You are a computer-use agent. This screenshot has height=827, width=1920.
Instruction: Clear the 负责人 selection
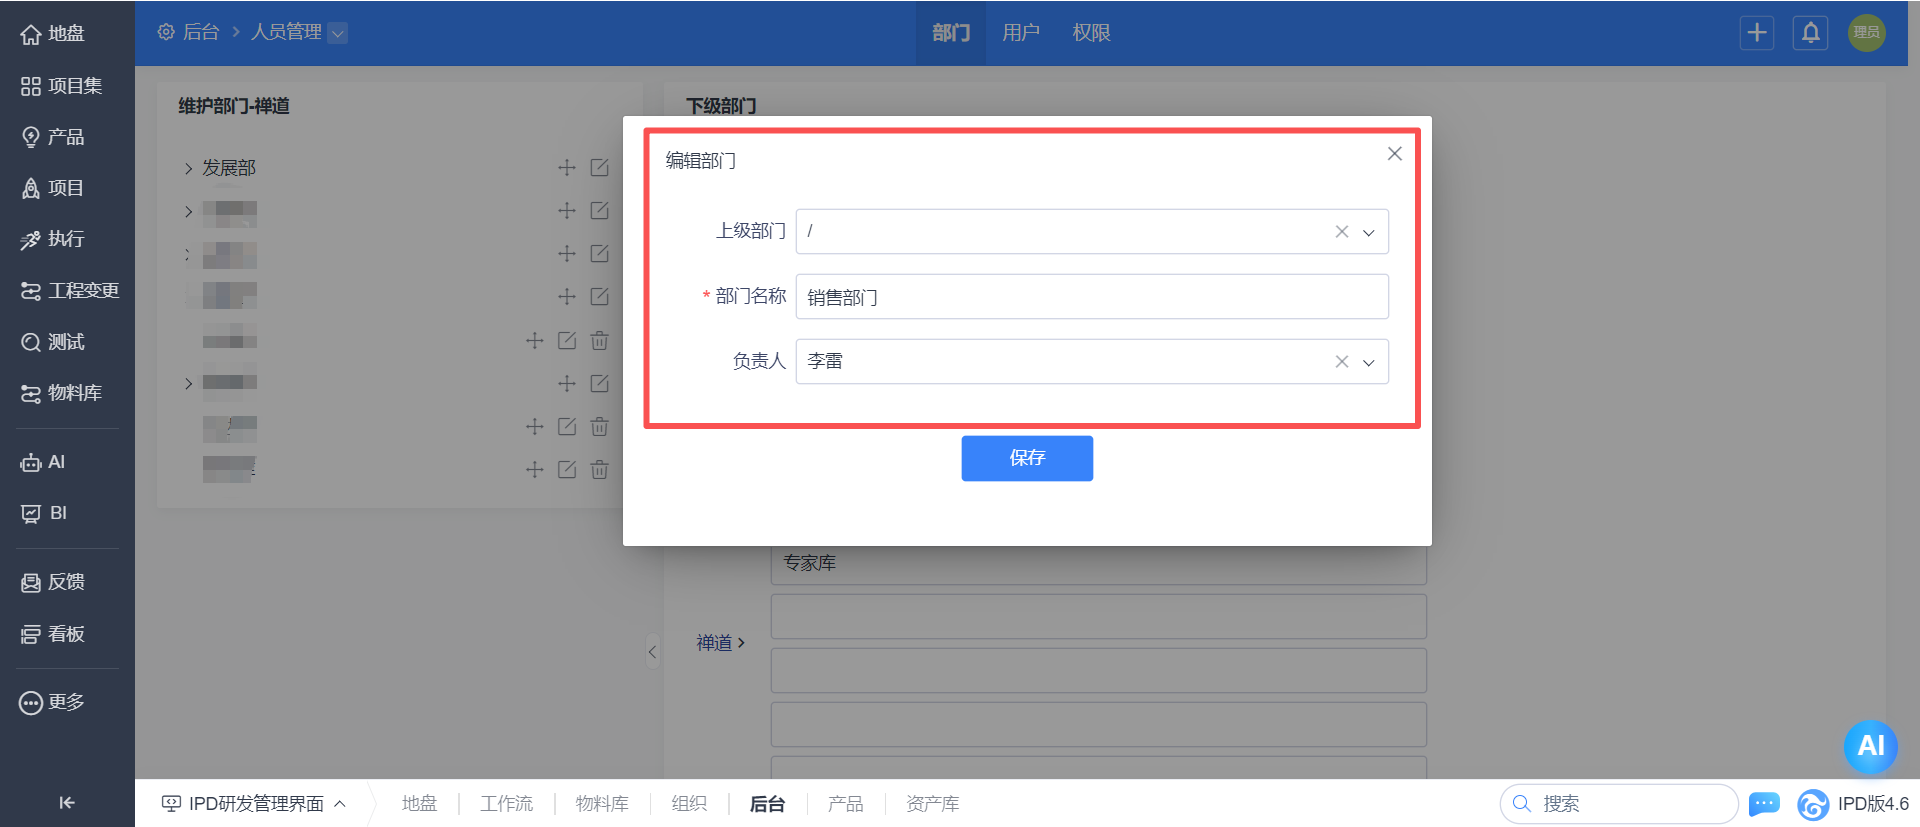(1342, 362)
